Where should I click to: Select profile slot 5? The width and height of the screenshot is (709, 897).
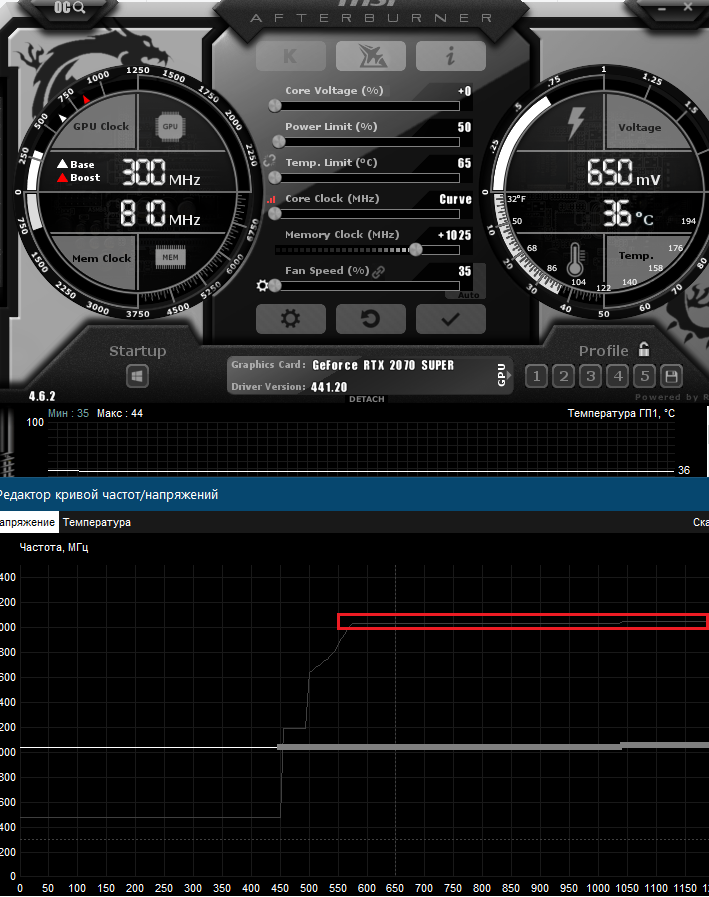[645, 376]
